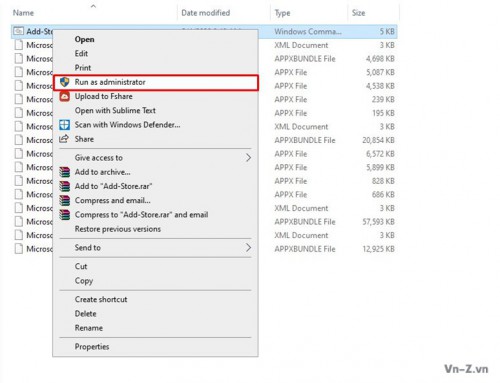Click the "Windows Comma..." type cell
This screenshot has width=500, height=383.
tap(308, 32)
